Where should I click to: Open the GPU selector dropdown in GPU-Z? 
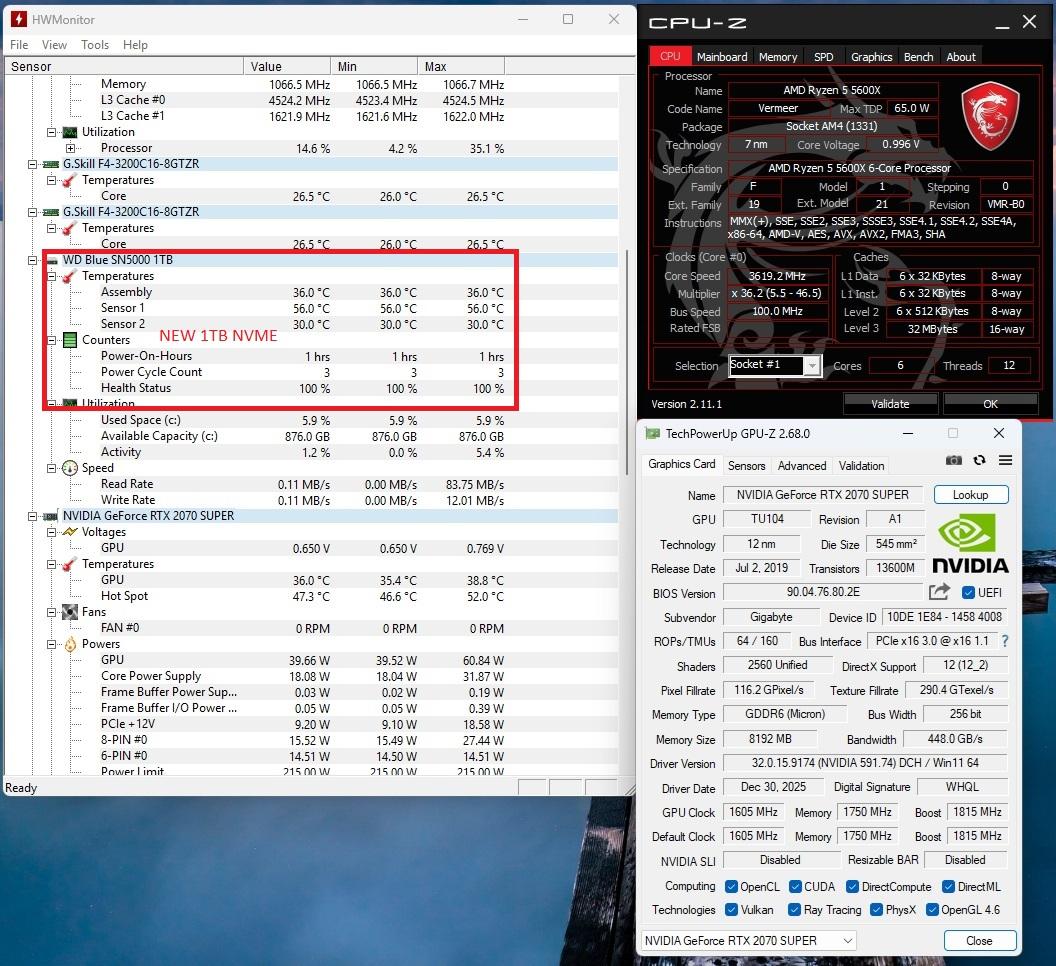[748, 940]
